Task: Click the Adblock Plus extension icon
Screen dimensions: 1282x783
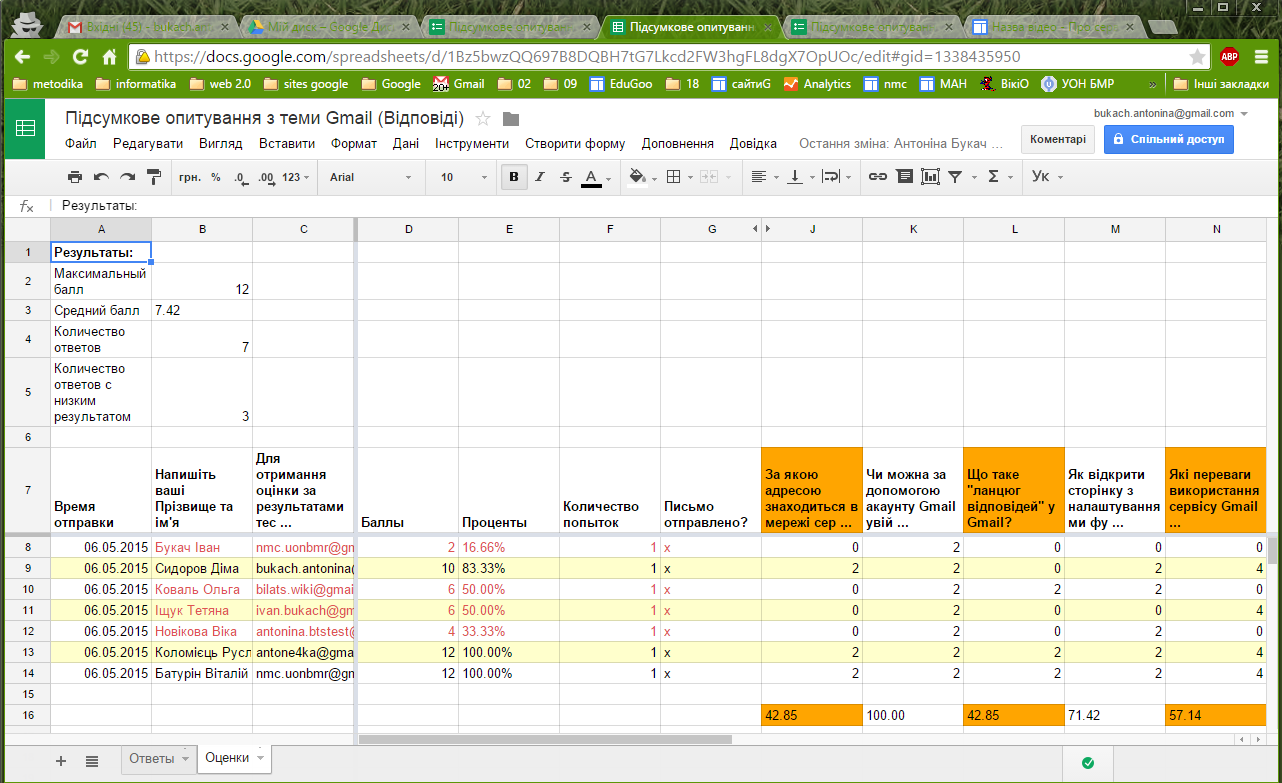Action: pyautogui.click(x=1229, y=57)
